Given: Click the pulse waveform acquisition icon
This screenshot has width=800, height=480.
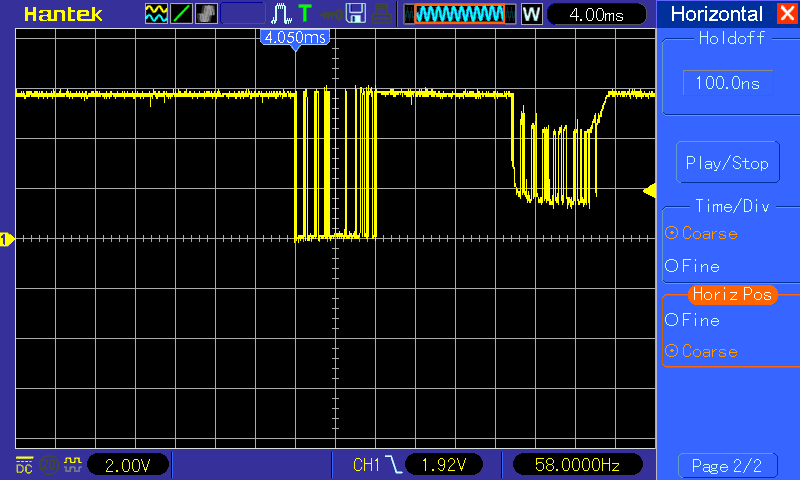Looking at the screenshot, I should click(281, 14).
